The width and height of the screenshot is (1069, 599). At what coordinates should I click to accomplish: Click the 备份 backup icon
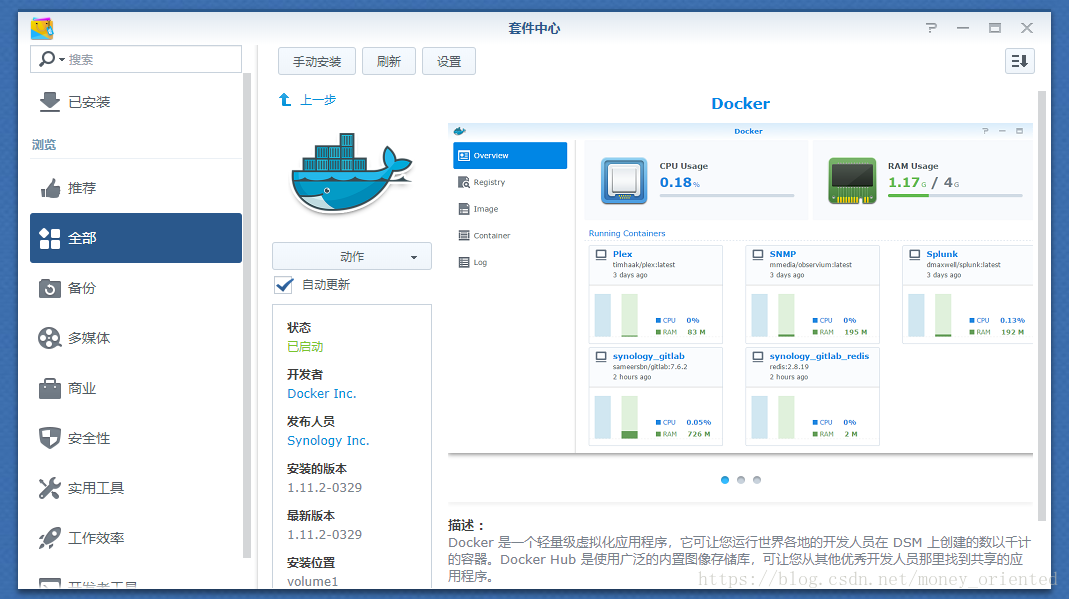pos(50,288)
